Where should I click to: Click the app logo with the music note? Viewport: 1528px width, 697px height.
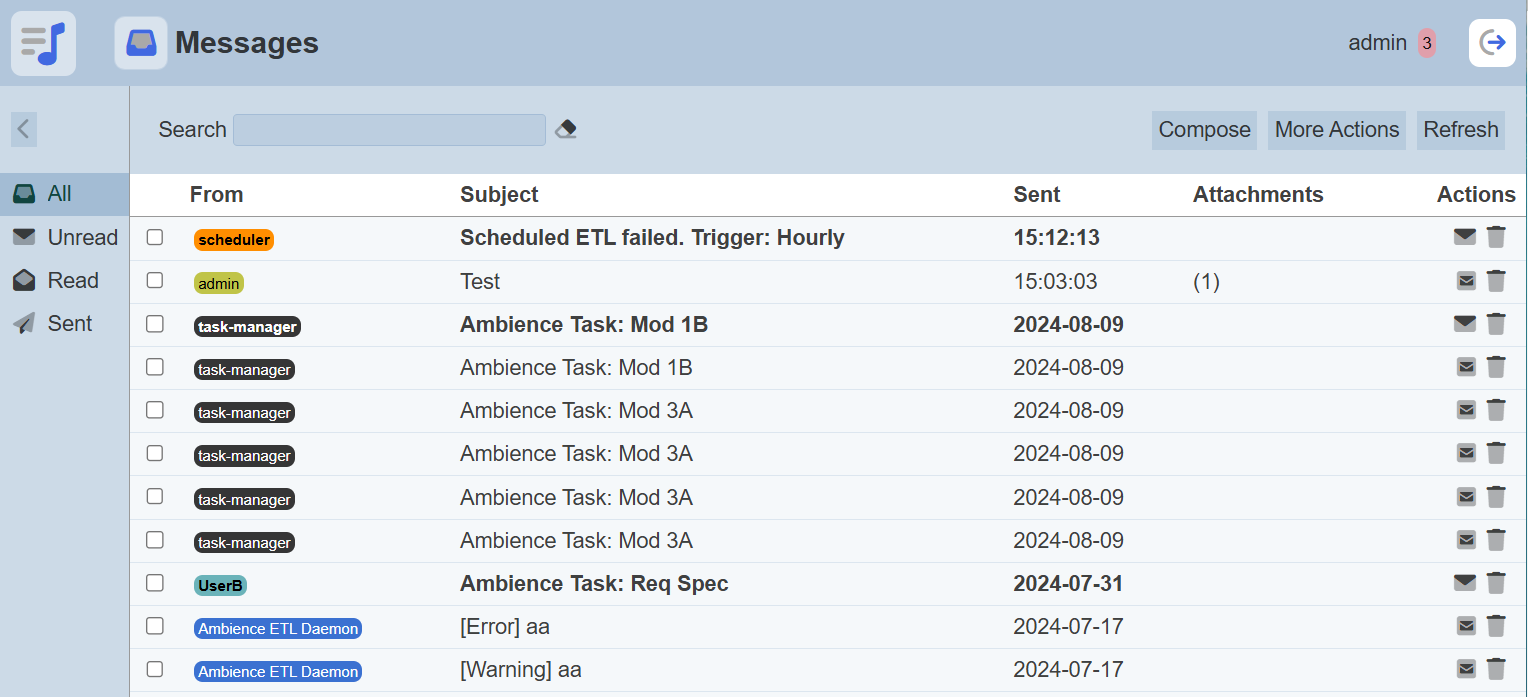[43, 43]
